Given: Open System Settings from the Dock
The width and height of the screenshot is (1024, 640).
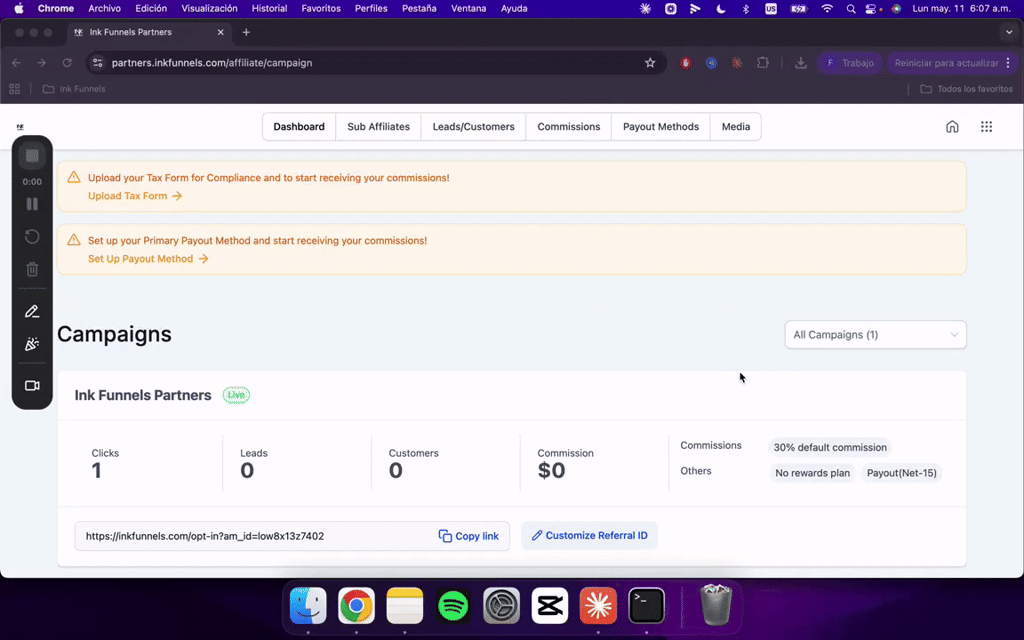Looking at the screenshot, I should click(x=502, y=606).
